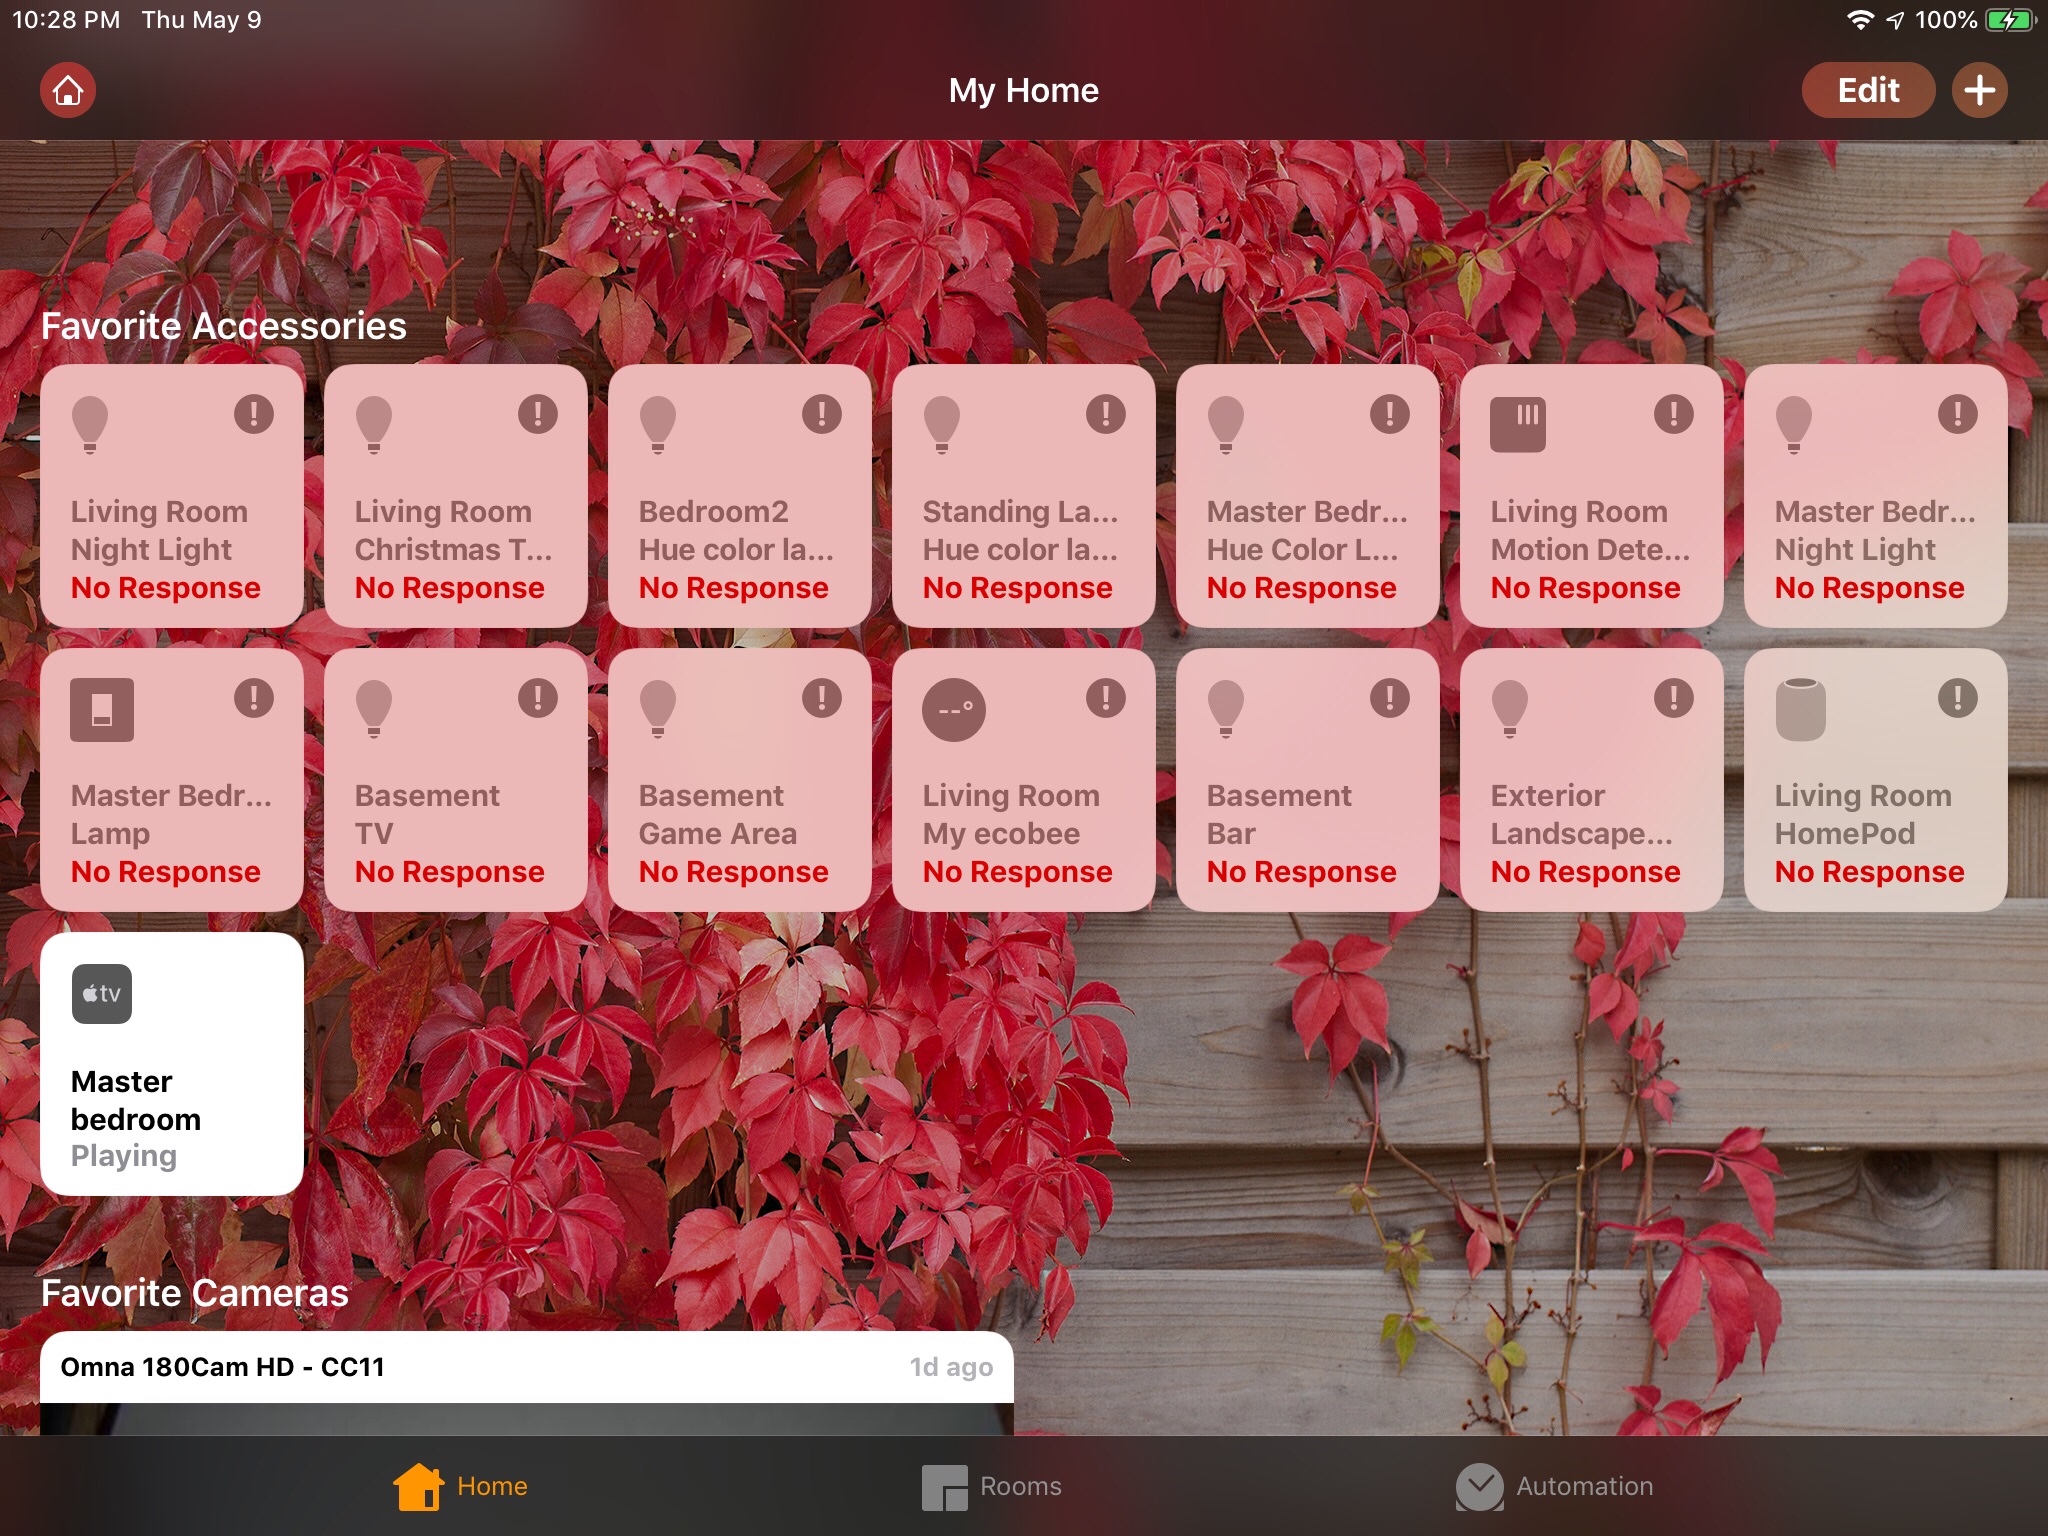Tap the home selector icon at top left
This screenshot has height=1536, width=2048.
tap(68, 91)
